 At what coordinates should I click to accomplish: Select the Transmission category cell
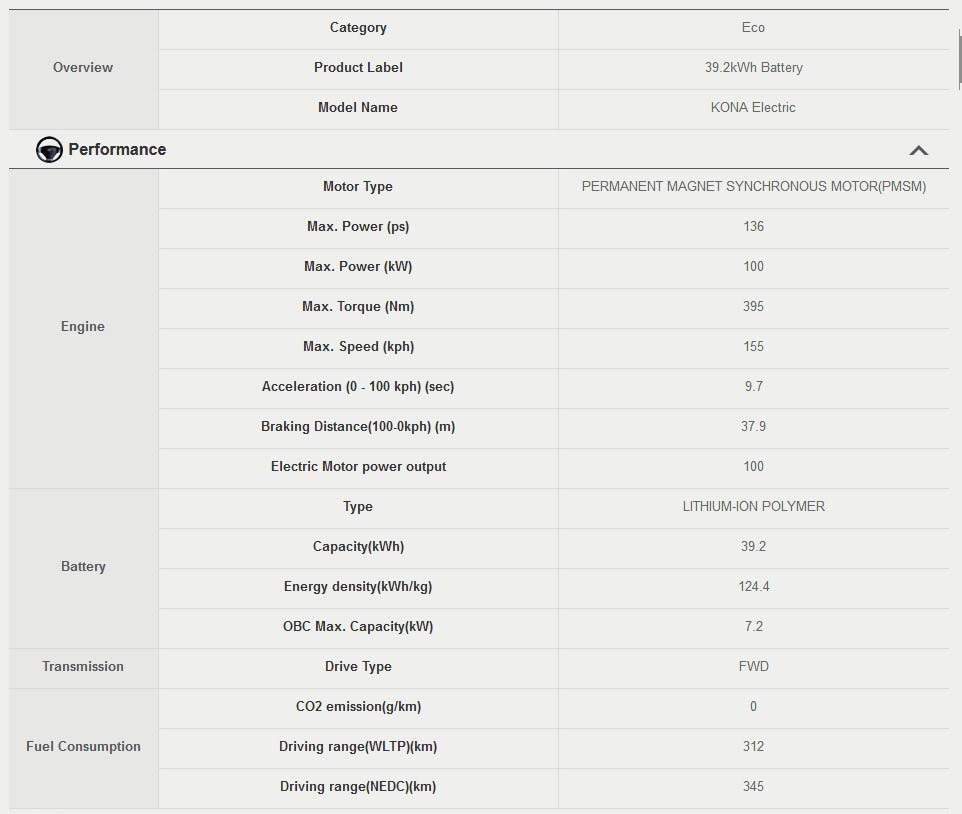(83, 667)
